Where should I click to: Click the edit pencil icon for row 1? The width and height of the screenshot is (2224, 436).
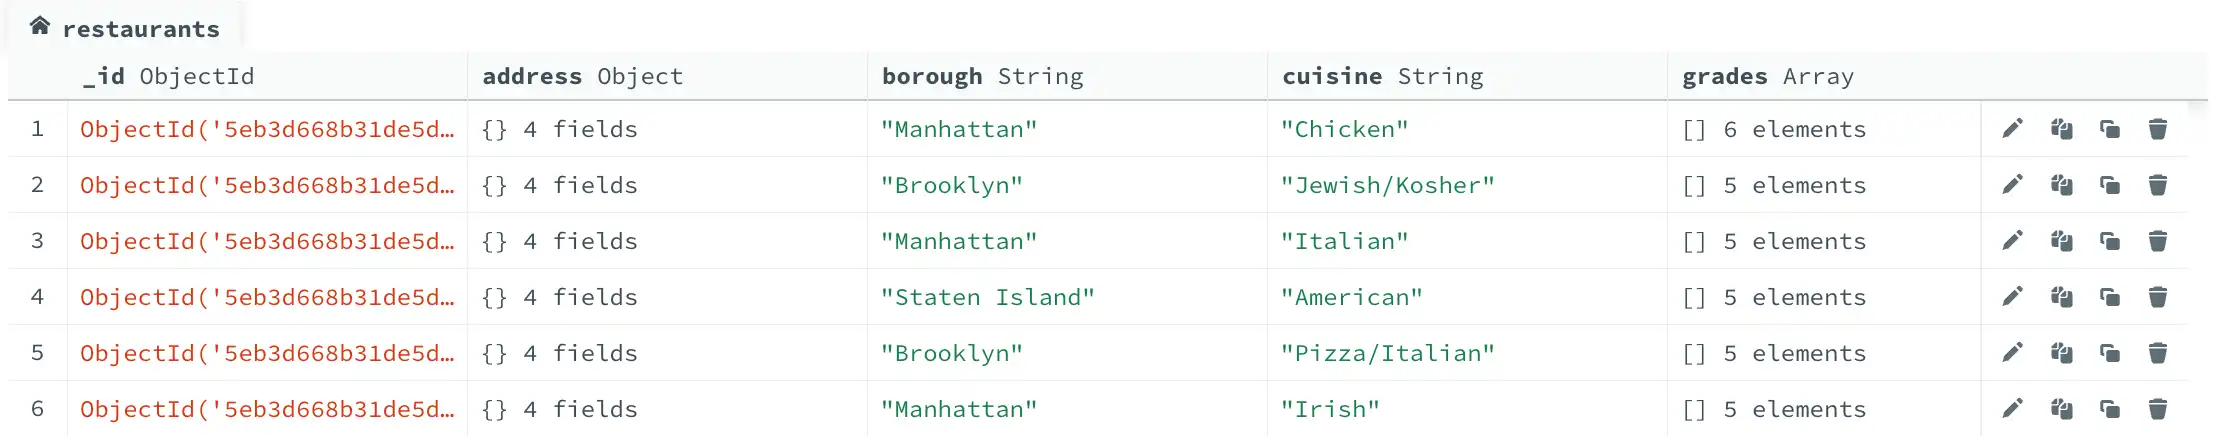pyautogui.click(x=2012, y=129)
